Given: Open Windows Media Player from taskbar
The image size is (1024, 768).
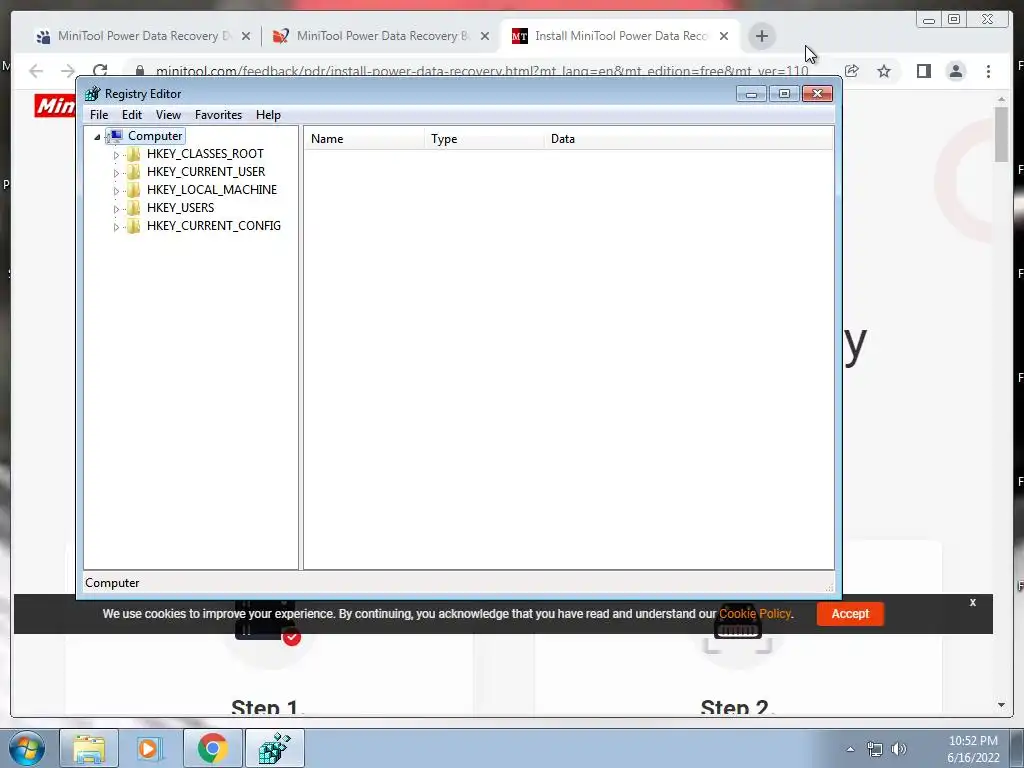Looking at the screenshot, I should coord(150,748).
